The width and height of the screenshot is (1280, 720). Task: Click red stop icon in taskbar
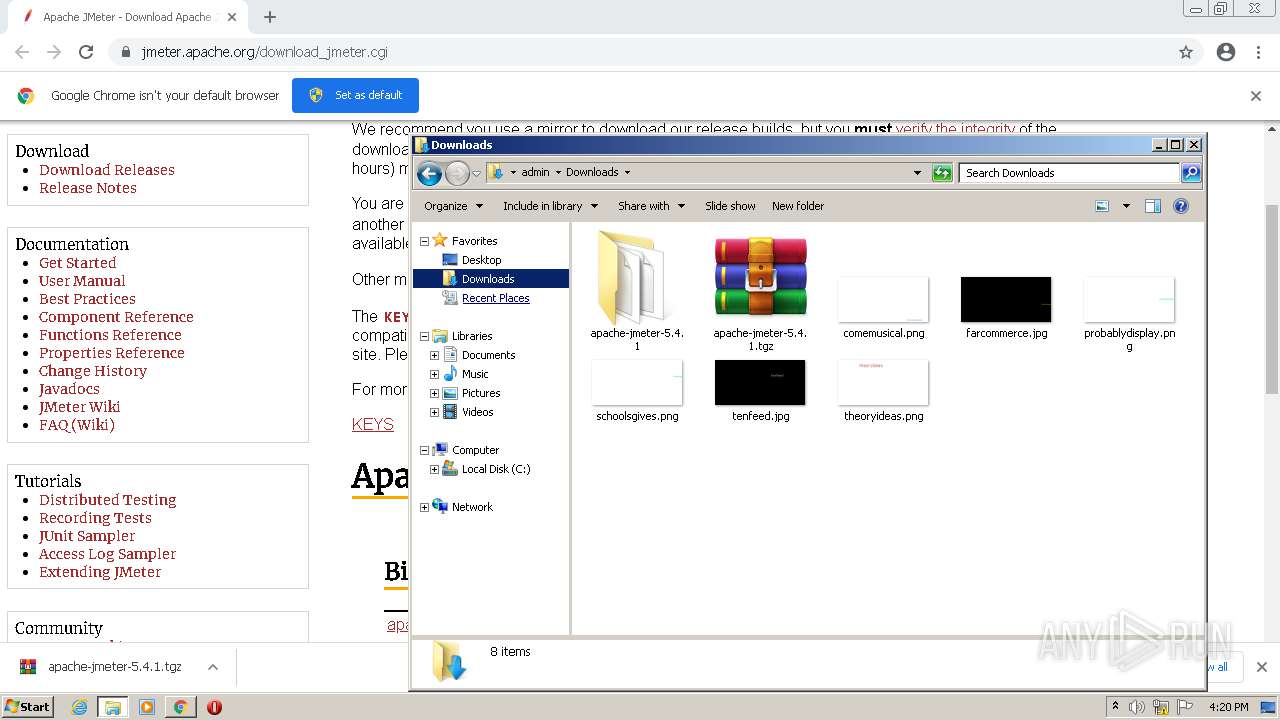pyautogui.click(x=214, y=707)
